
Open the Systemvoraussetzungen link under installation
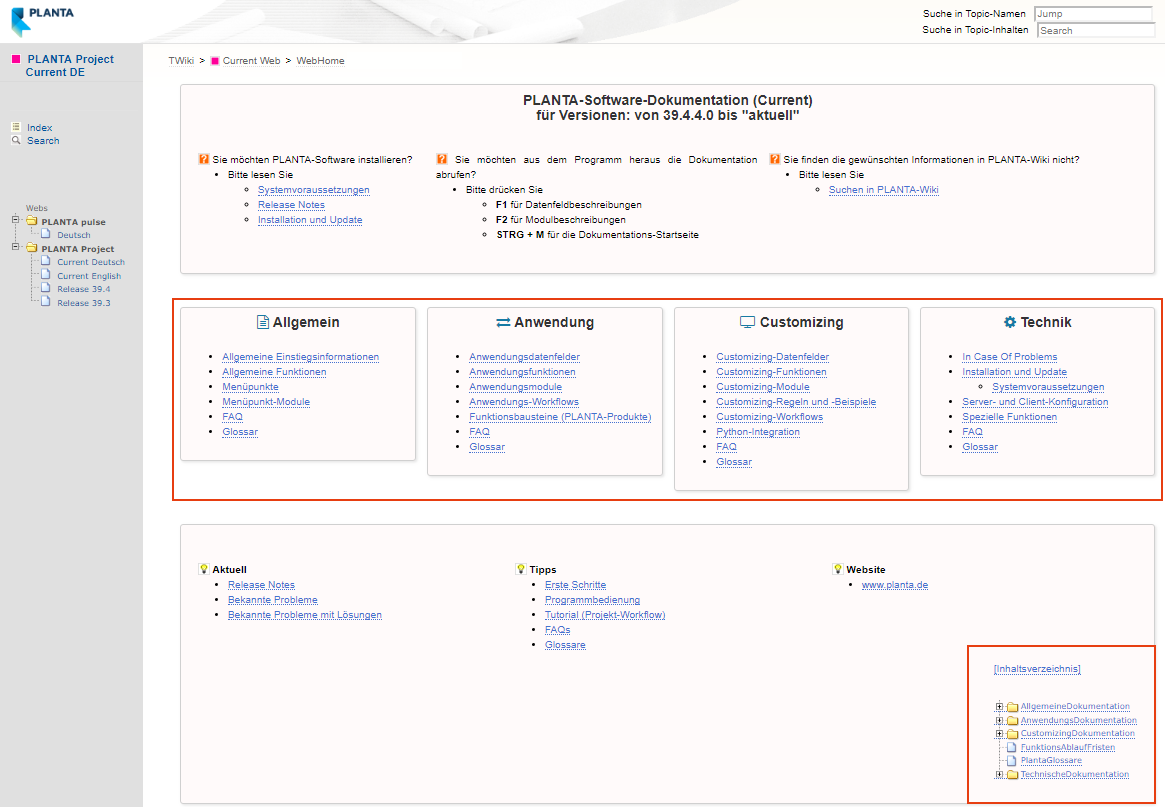coord(313,190)
